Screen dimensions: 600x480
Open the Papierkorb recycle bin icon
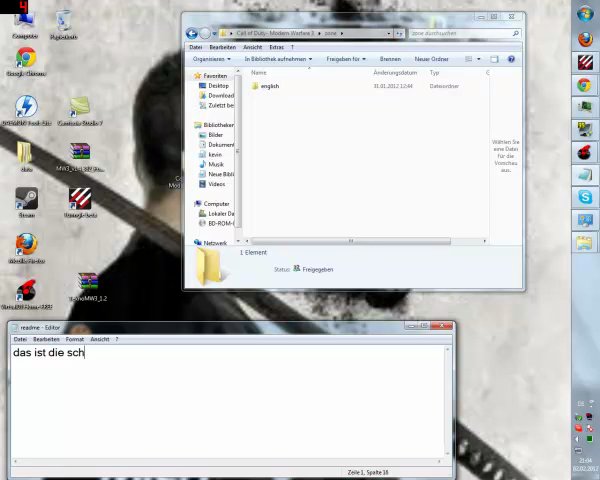[63, 22]
